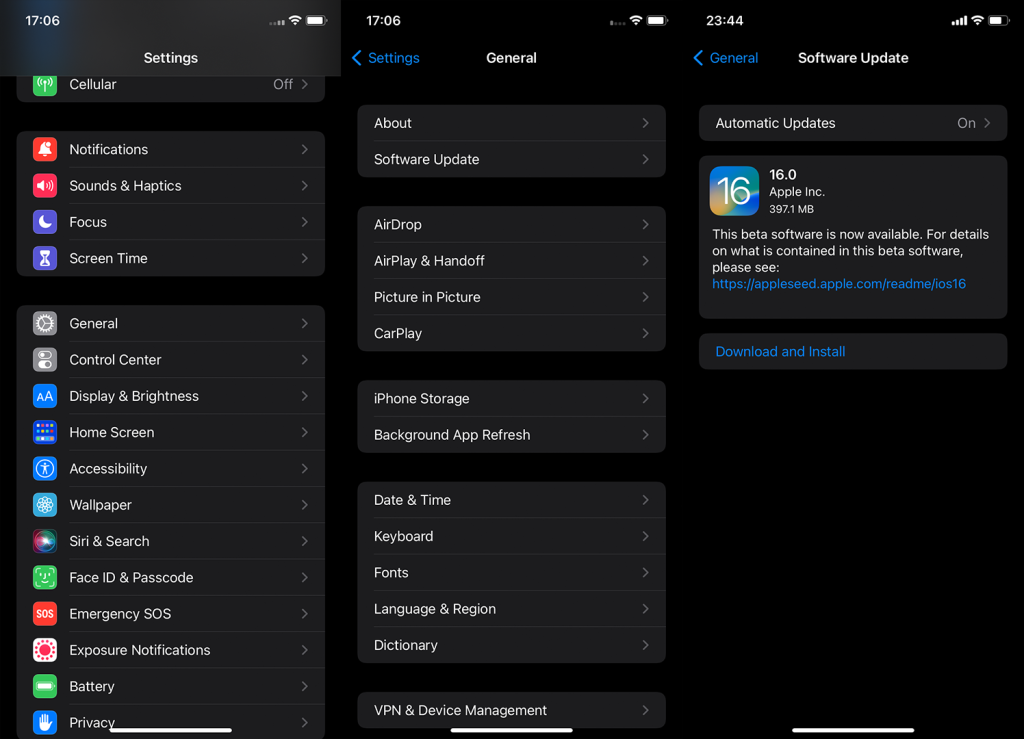This screenshot has width=1024, height=739.
Task: Open Background App Refresh row
Action: coord(511,435)
